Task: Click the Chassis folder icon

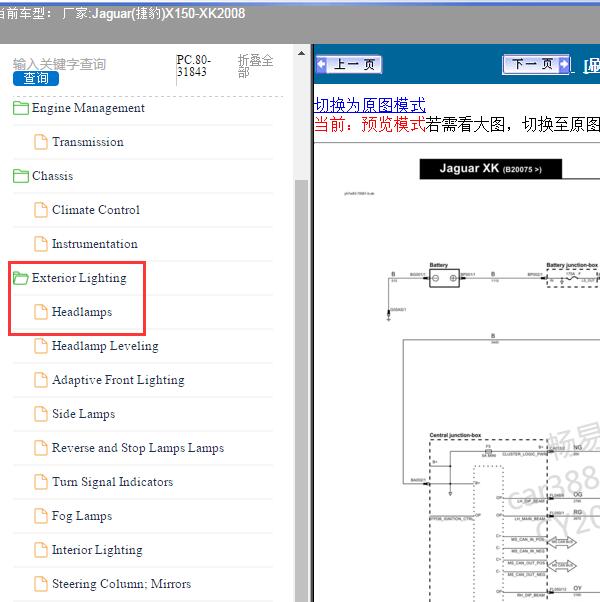Action: [21, 176]
